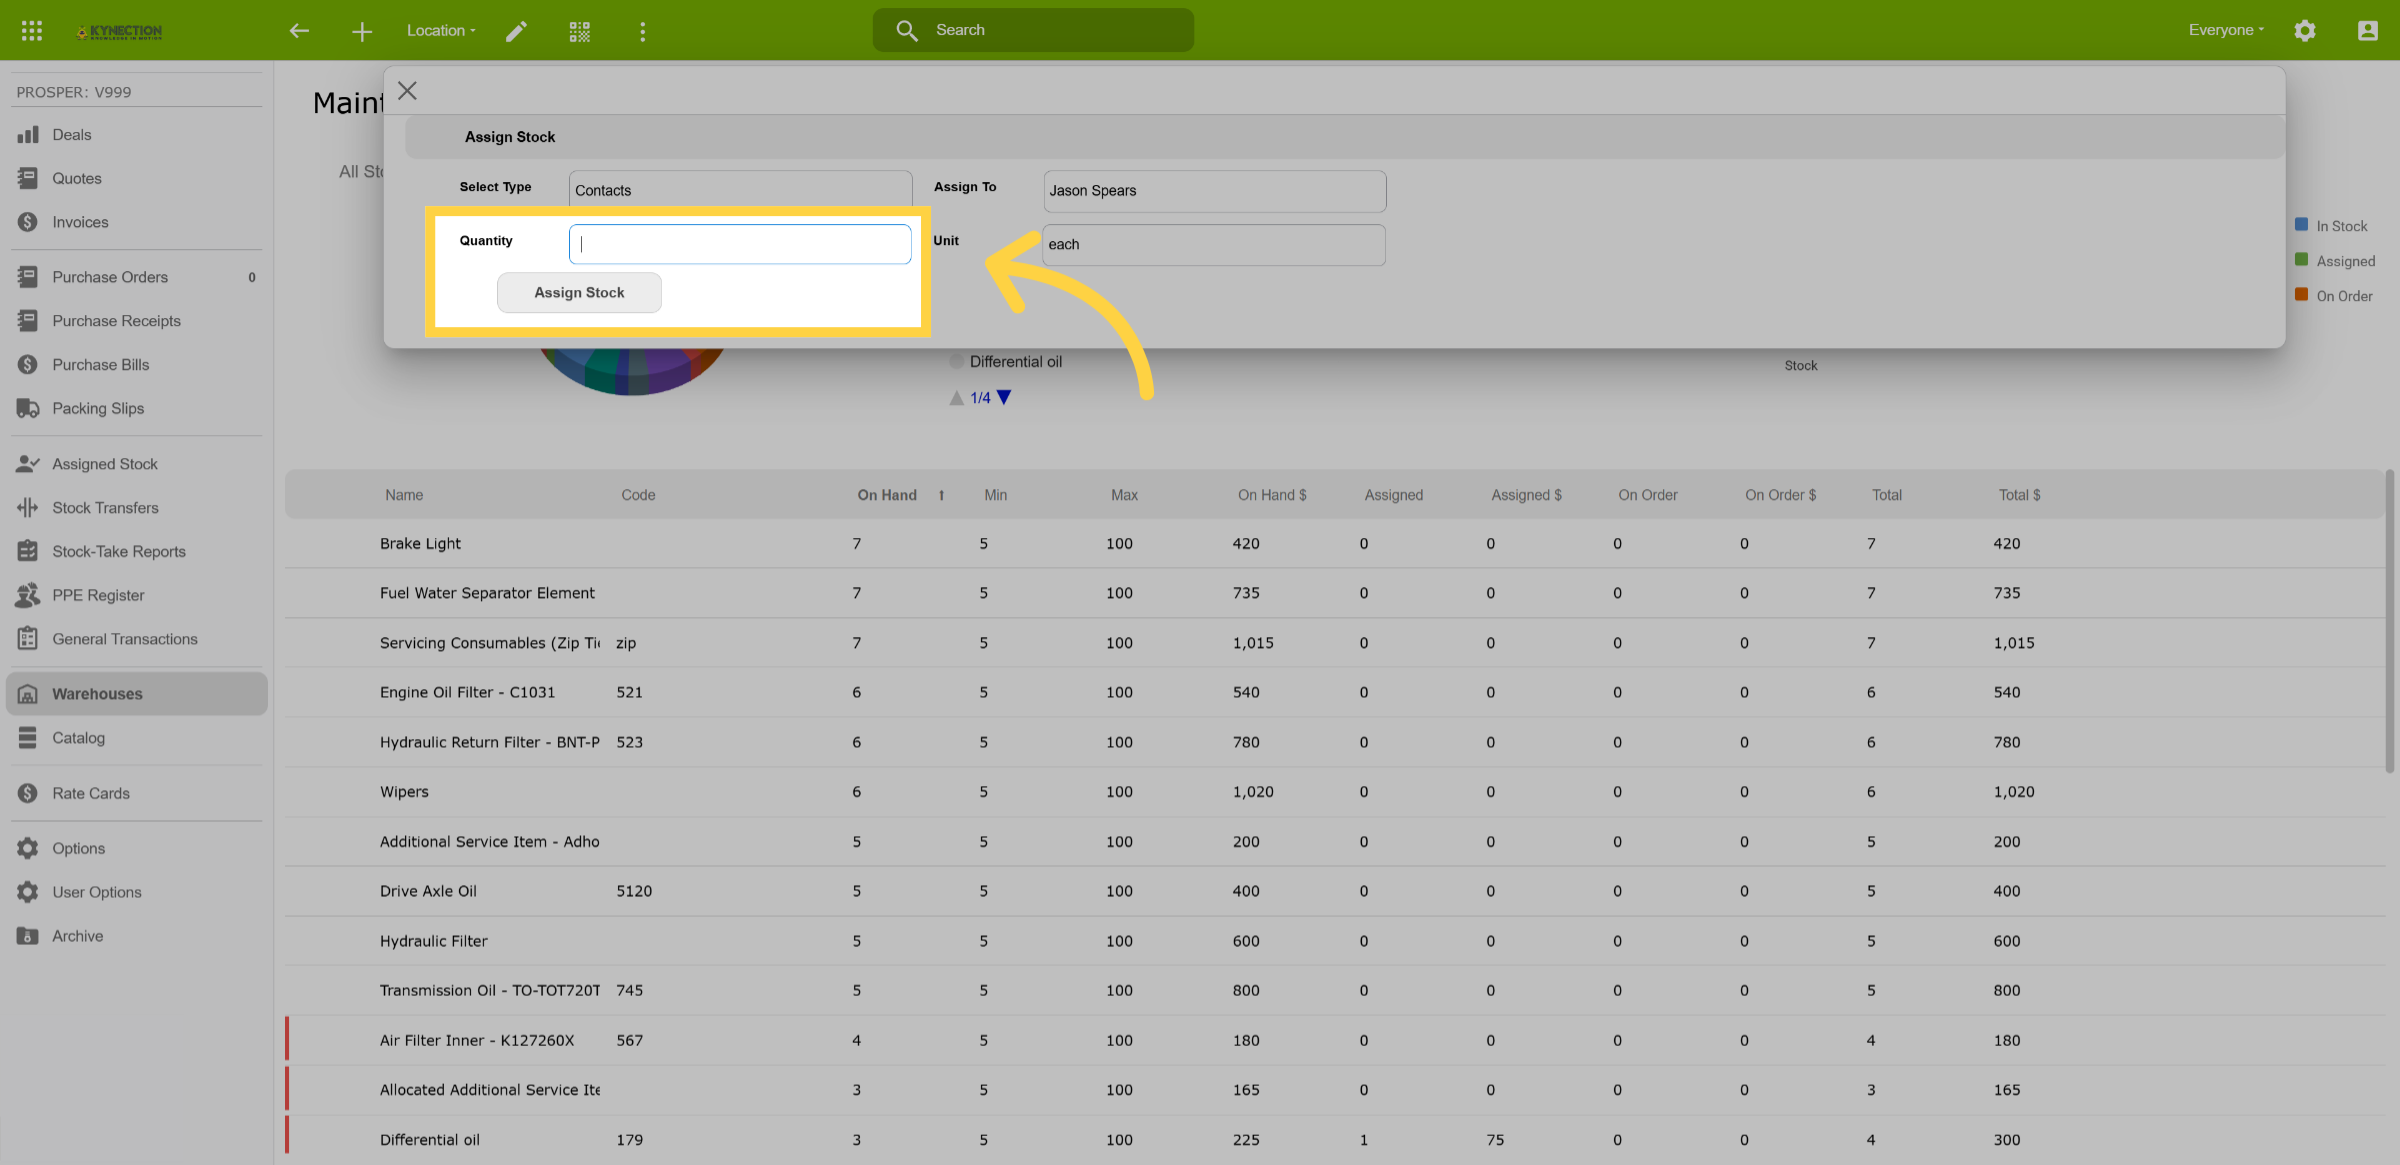
Task: Sort by Code column header
Action: pyautogui.click(x=638, y=495)
